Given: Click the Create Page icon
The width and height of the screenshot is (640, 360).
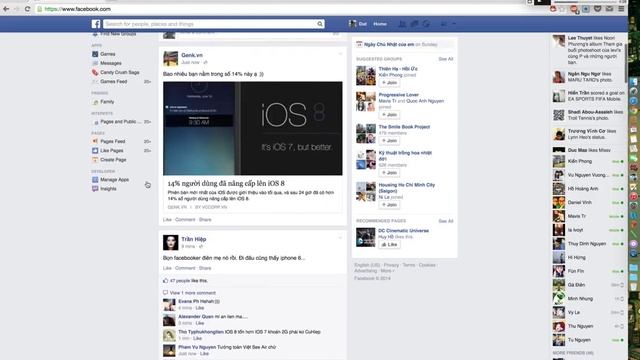Looking at the screenshot, I should 95,160.
